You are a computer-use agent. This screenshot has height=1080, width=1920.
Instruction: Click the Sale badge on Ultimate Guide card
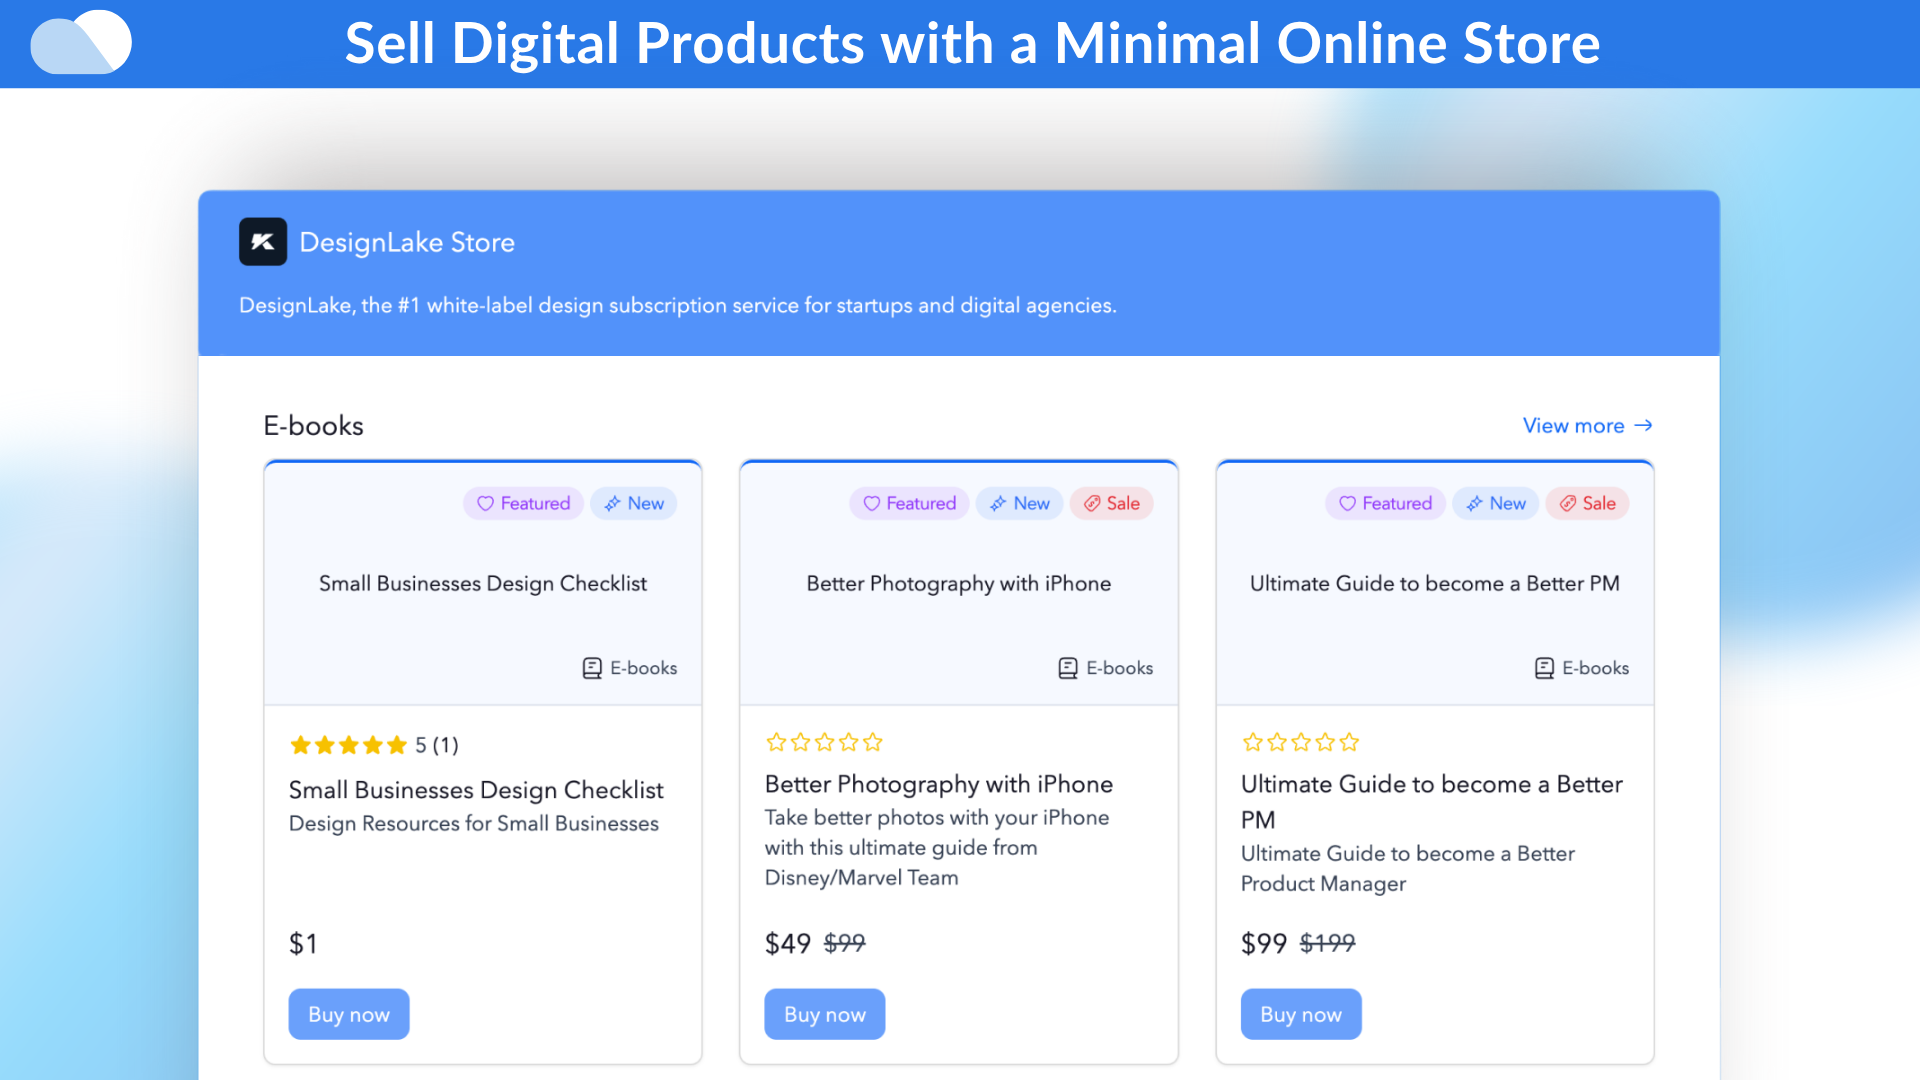coord(1587,504)
